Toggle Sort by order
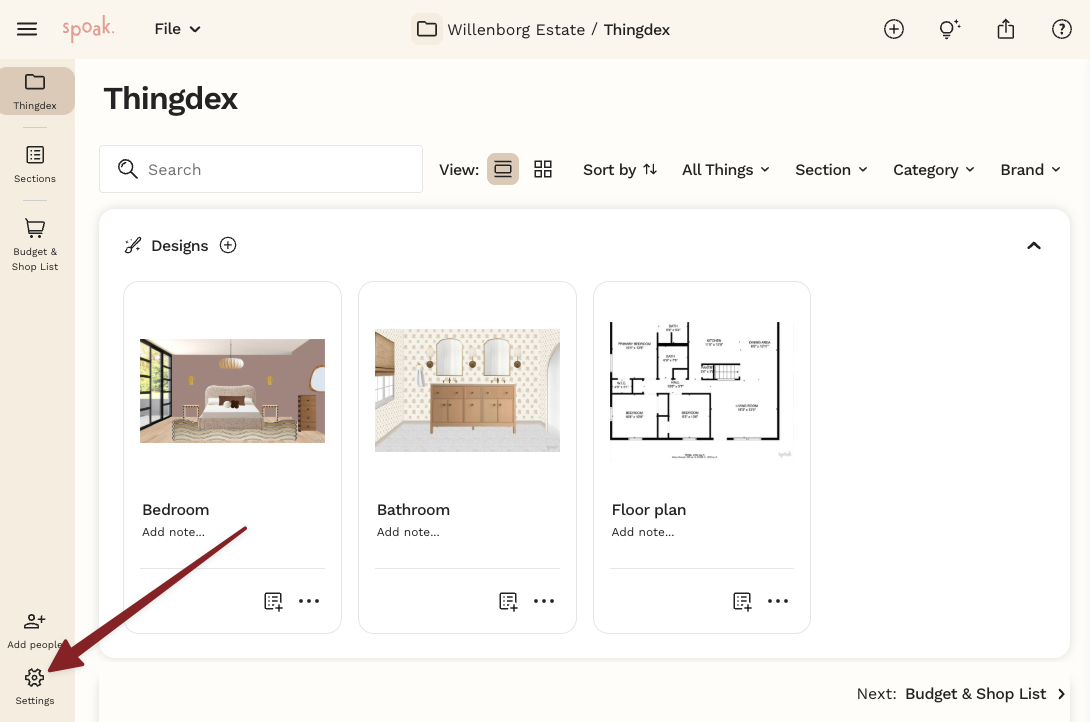Image resolution: width=1090 pixels, height=722 pixels. point(620,170)
